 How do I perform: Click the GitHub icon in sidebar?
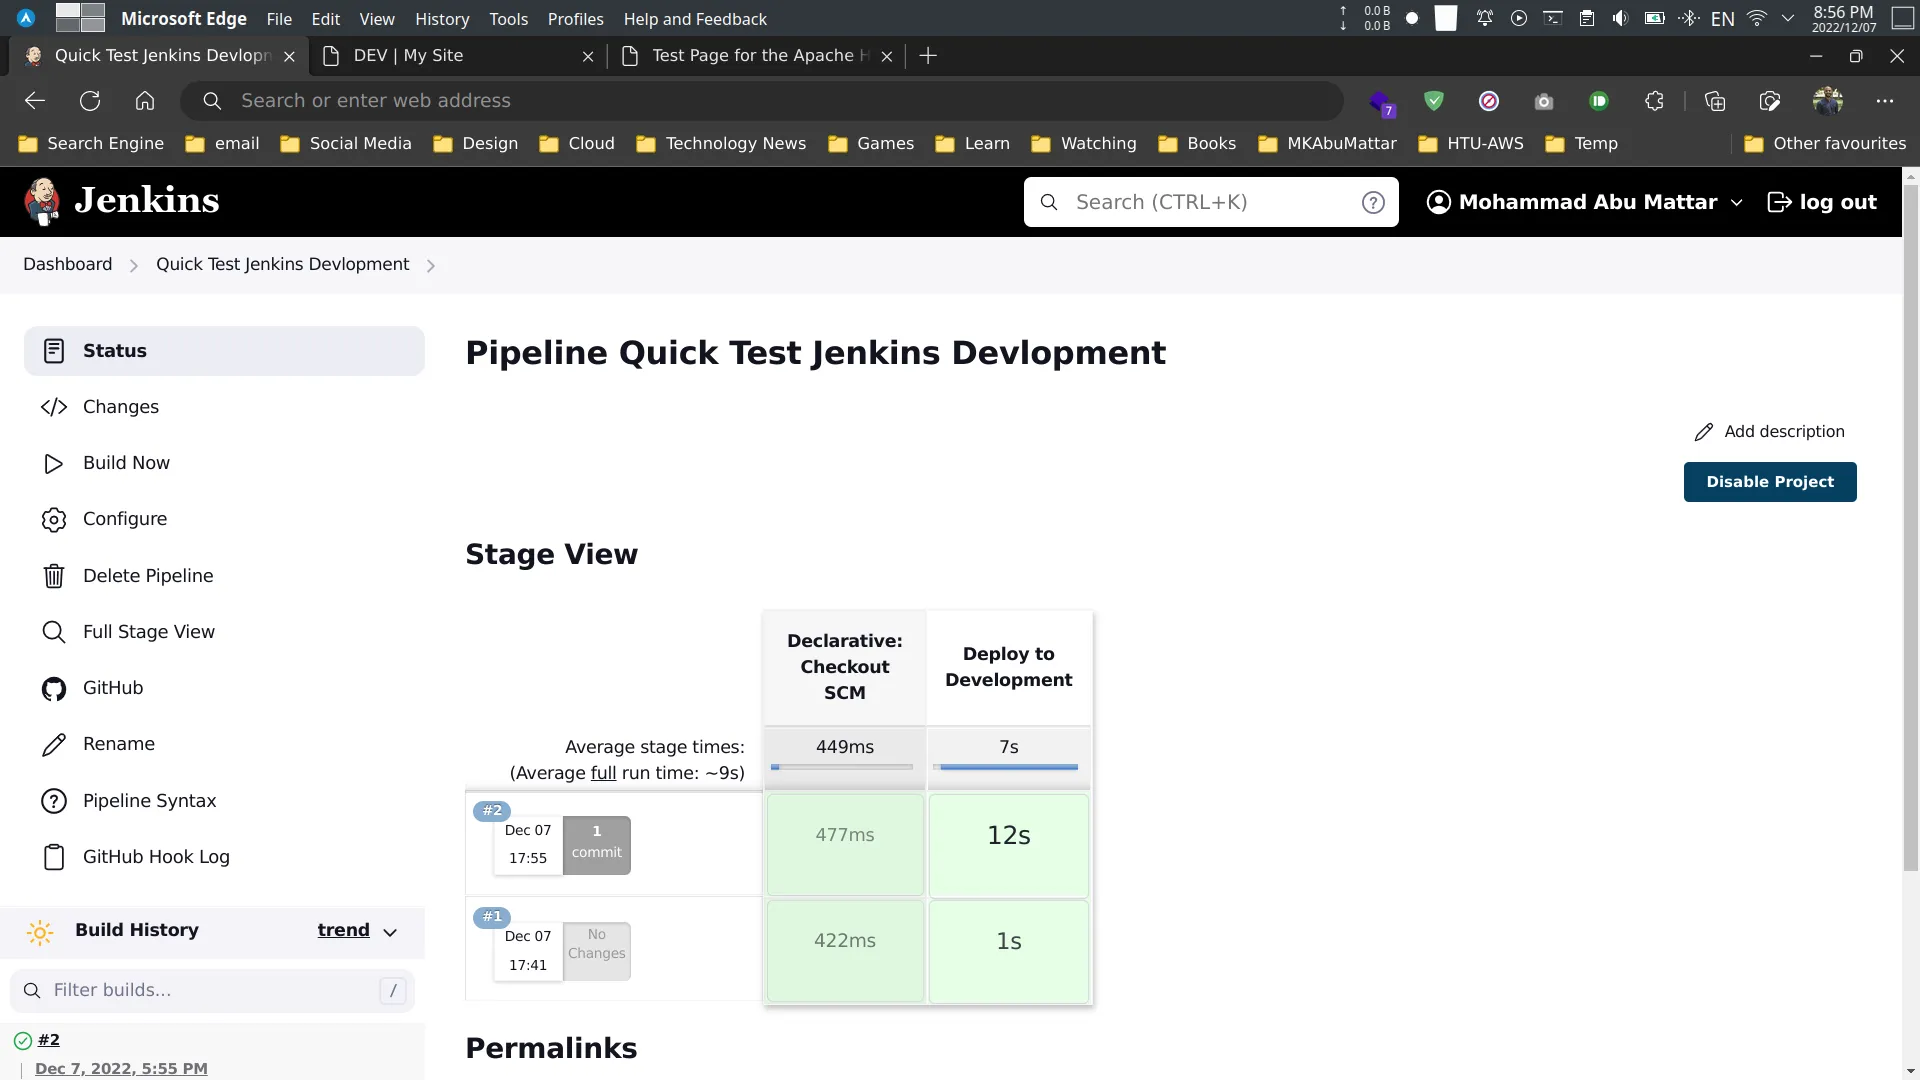[53, 687]
